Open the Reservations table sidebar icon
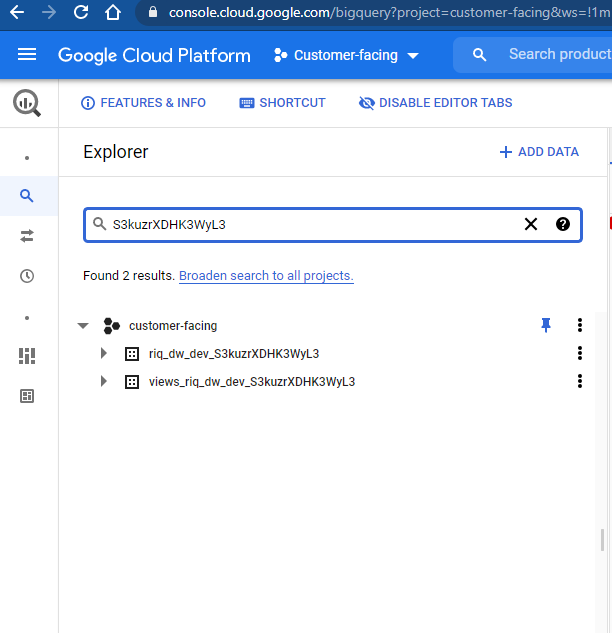 [x=27, y=396]
